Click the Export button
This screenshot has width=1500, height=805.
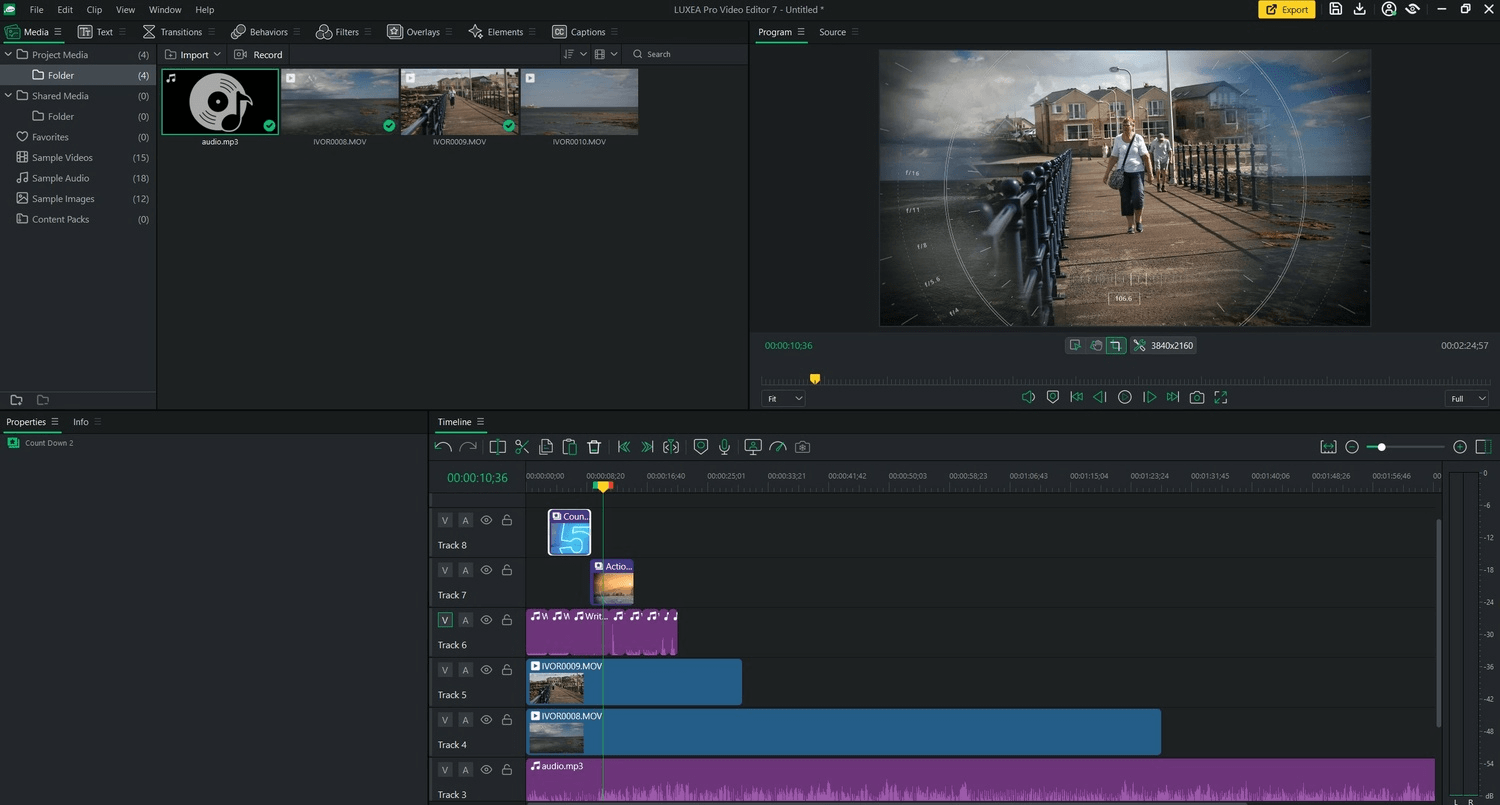coord(1286,9)
